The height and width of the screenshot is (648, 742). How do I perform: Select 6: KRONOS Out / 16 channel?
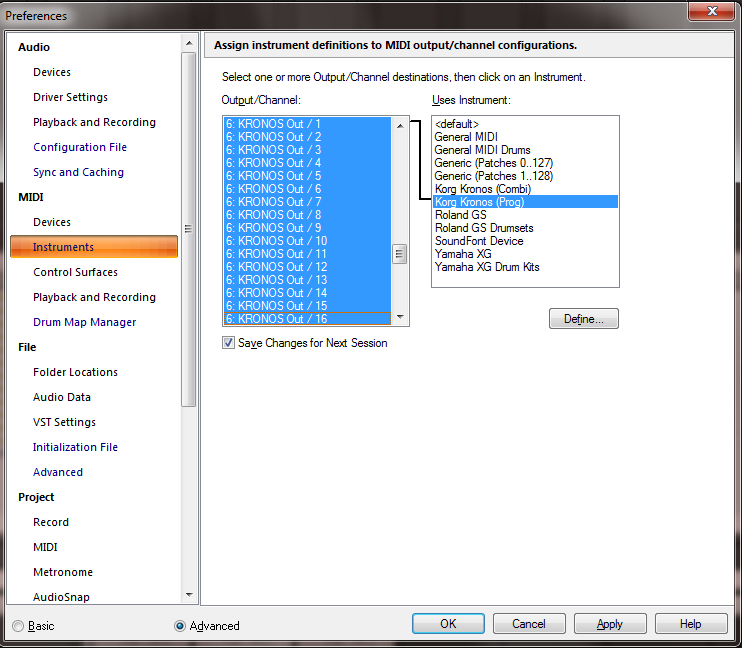tap(307, 319)
